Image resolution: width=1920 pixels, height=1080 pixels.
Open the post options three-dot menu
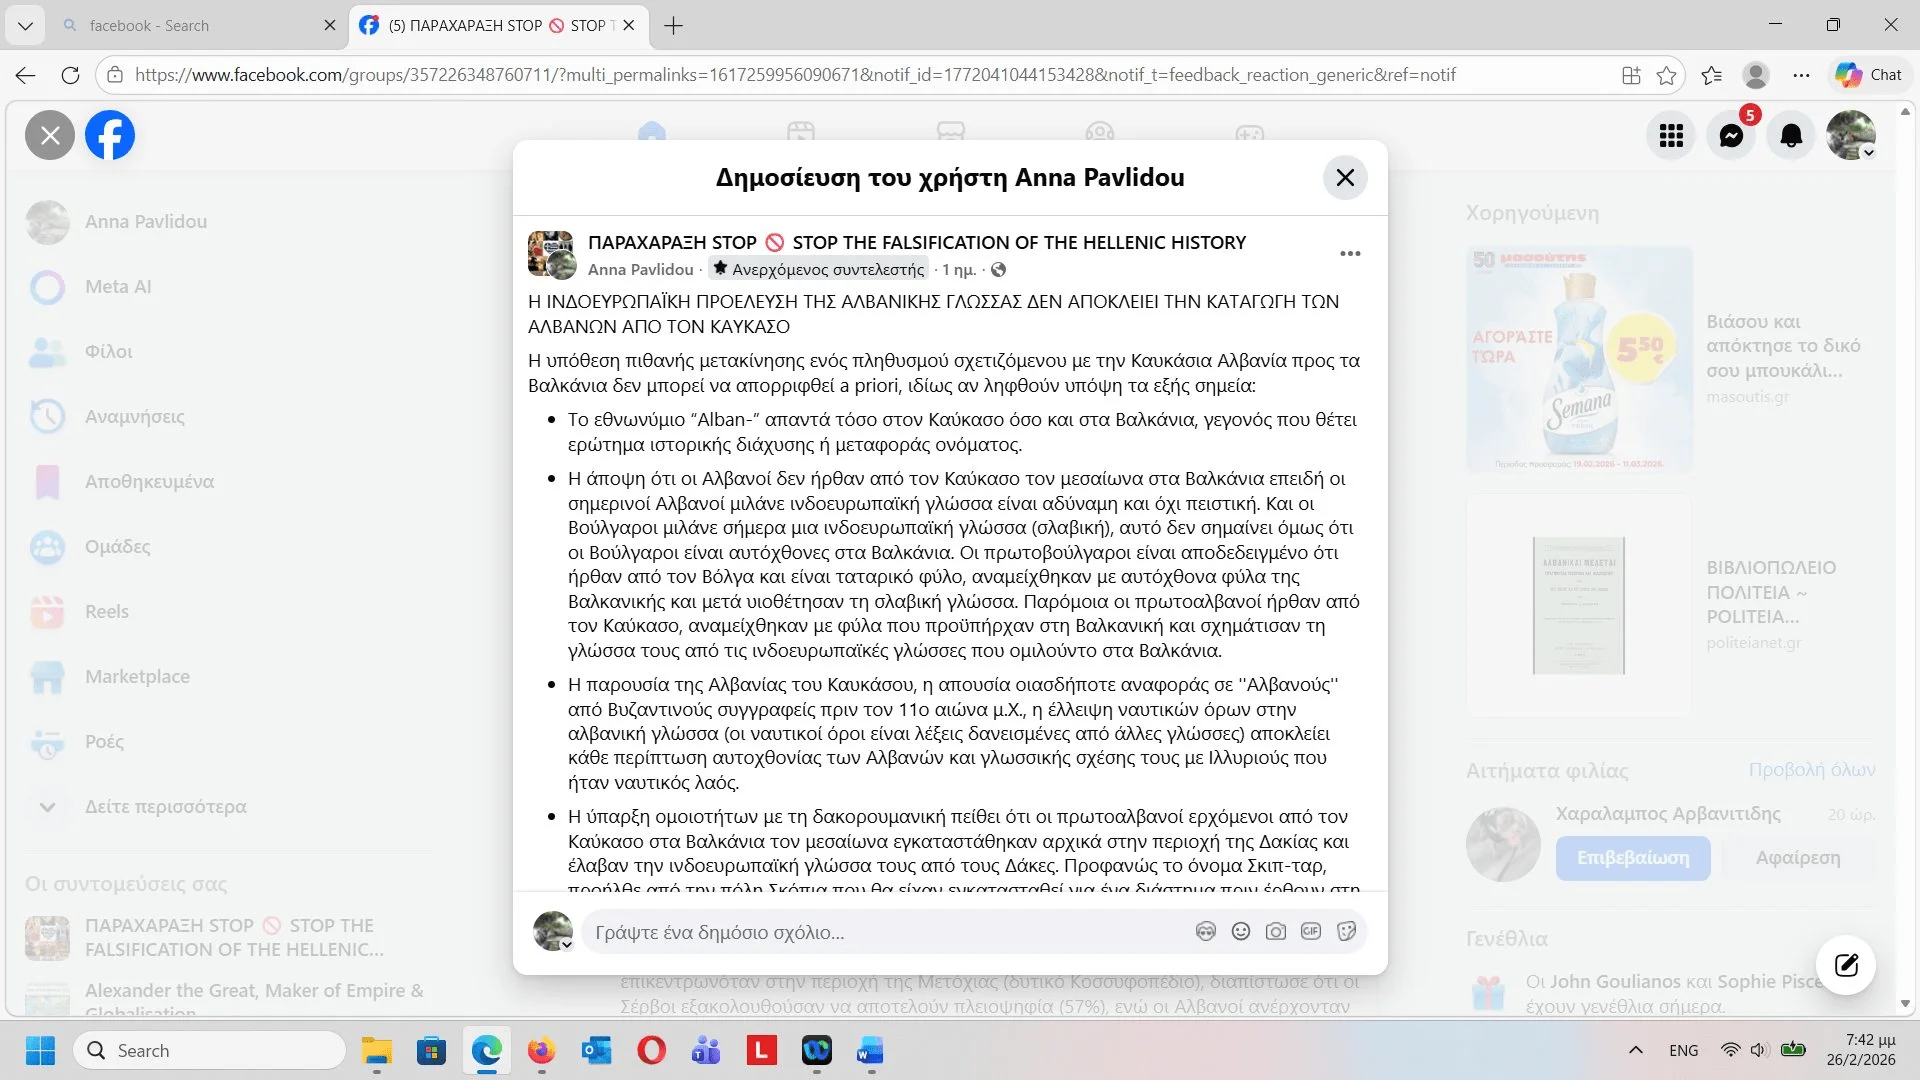[1350, 254]
